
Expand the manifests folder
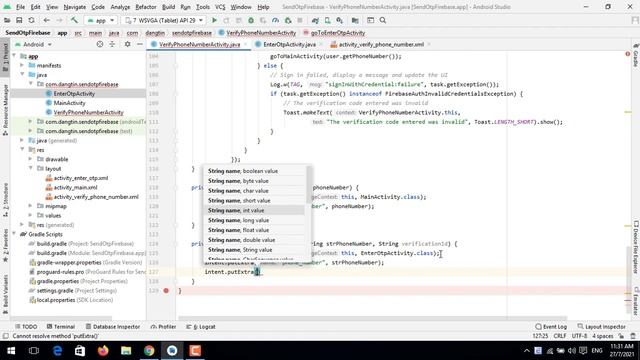coord(22,65)
